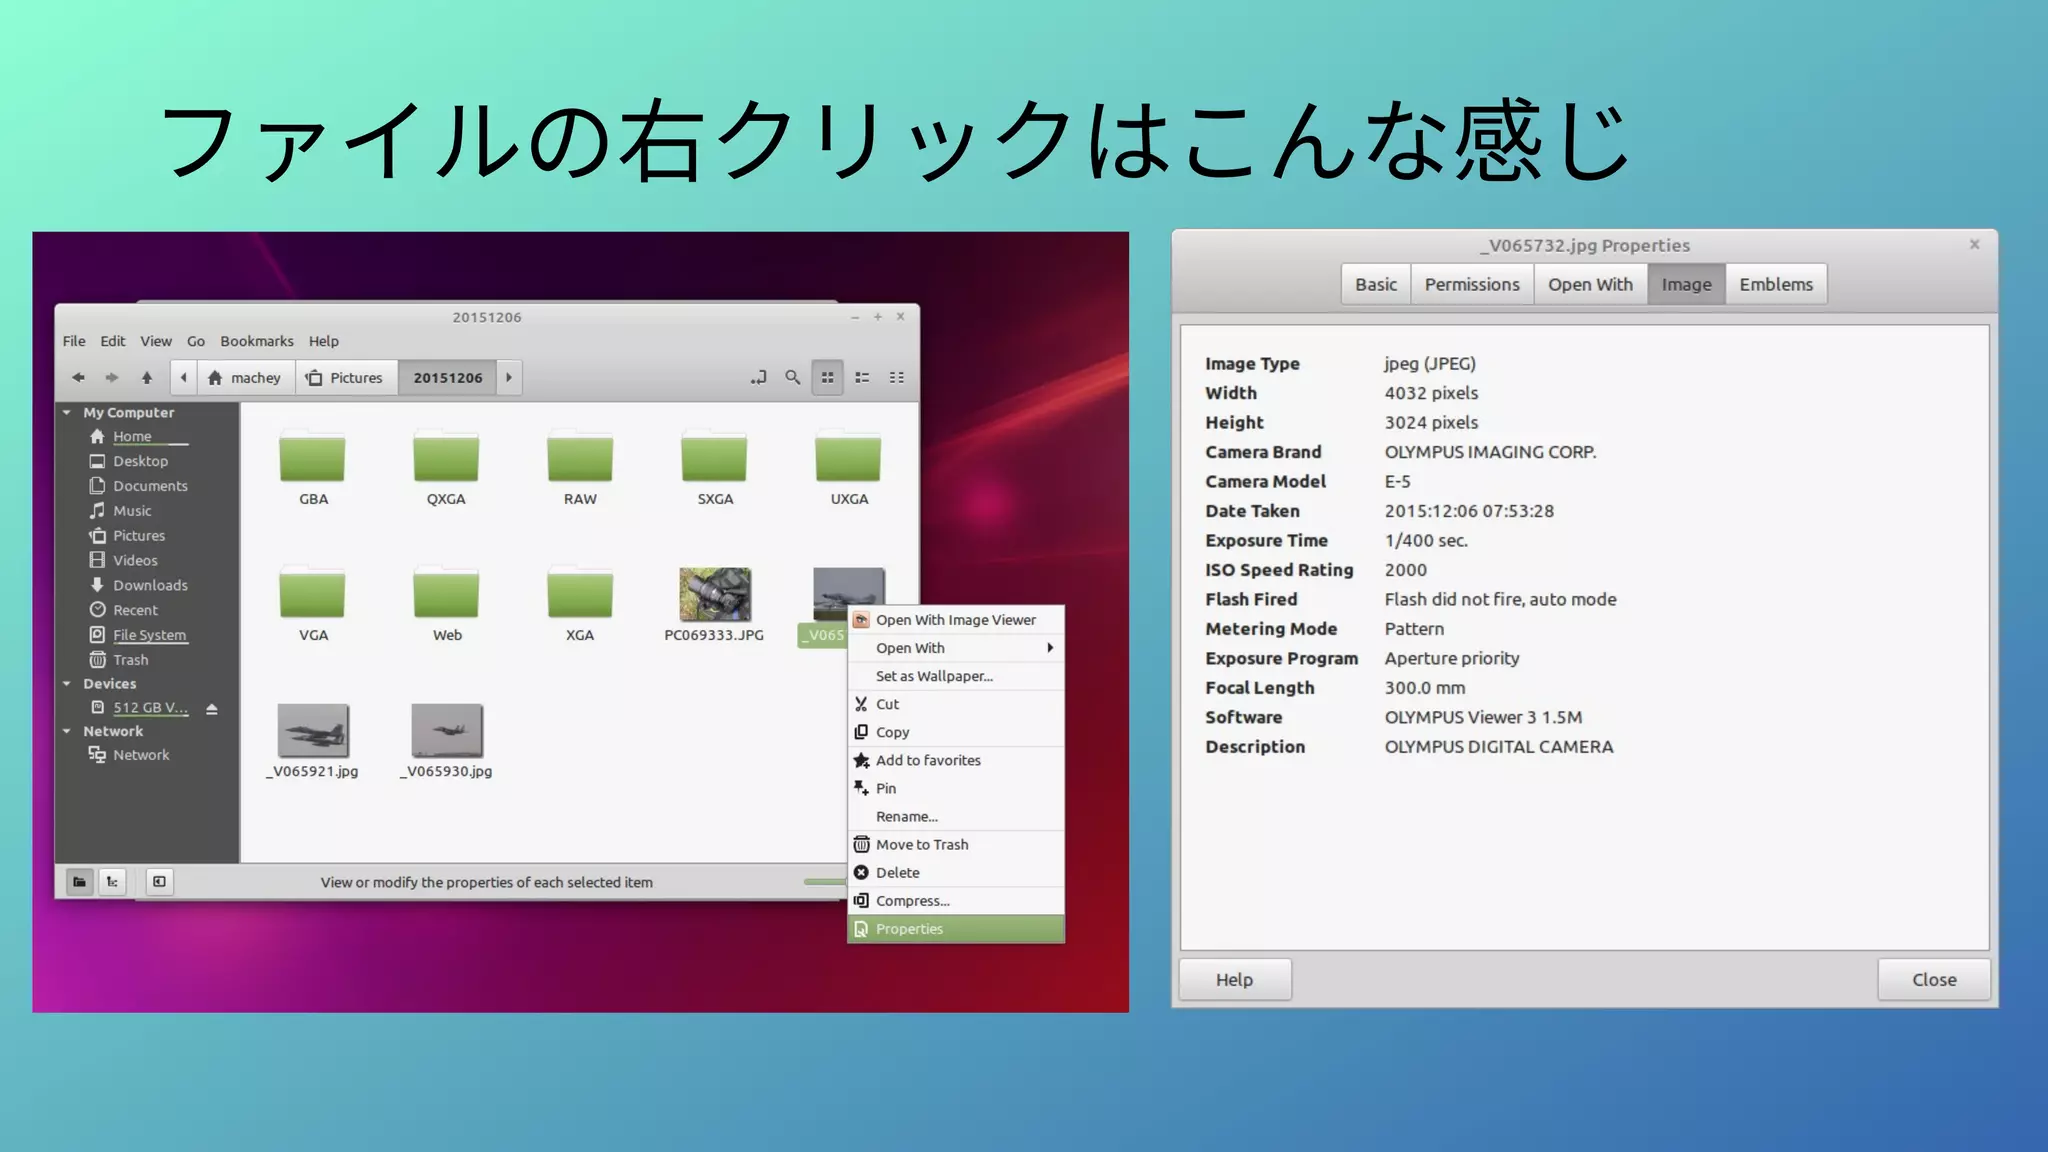Image resolution: width=2048 pixels, height=1152 pixels.
Task: Eject the 512 GB volume
Action: (x=212, y=708)
